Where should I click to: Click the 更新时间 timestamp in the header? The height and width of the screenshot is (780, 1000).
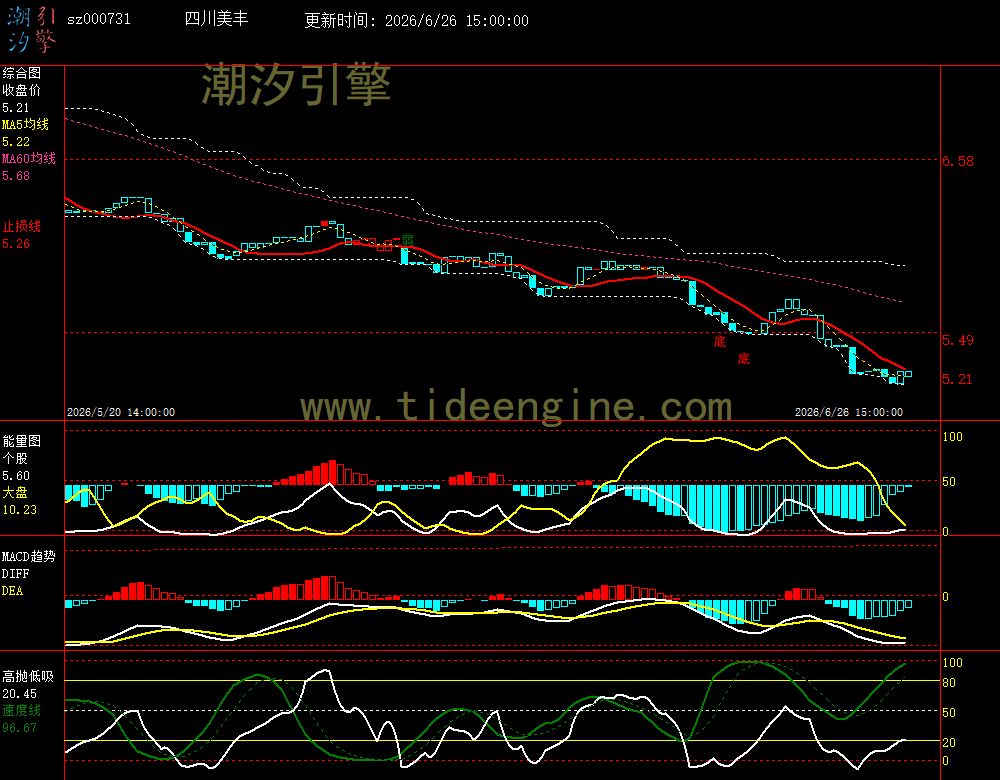(416, 20)
